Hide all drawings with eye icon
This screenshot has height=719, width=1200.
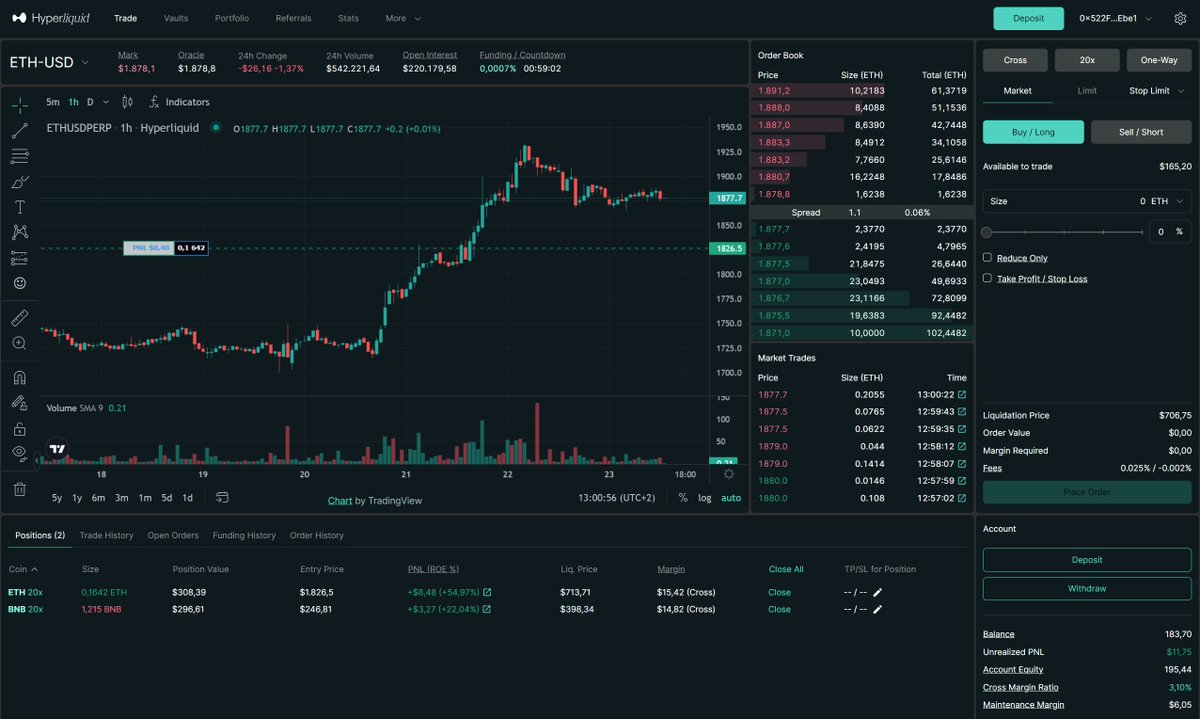click(19, 453)
